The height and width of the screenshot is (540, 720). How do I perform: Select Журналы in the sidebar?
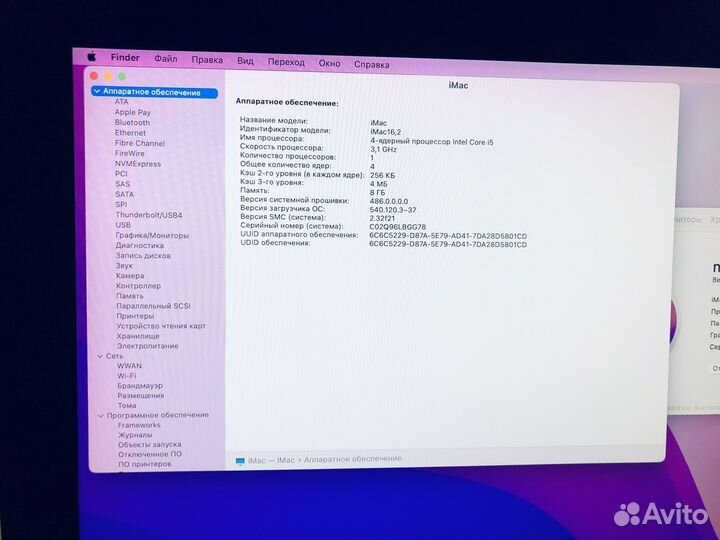[x=135, y=435]
